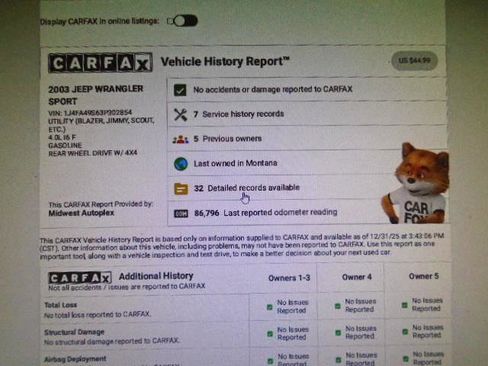Screen dimensions: 488x366
Task: Click the previous owners people icon
Action: [180, 139]
